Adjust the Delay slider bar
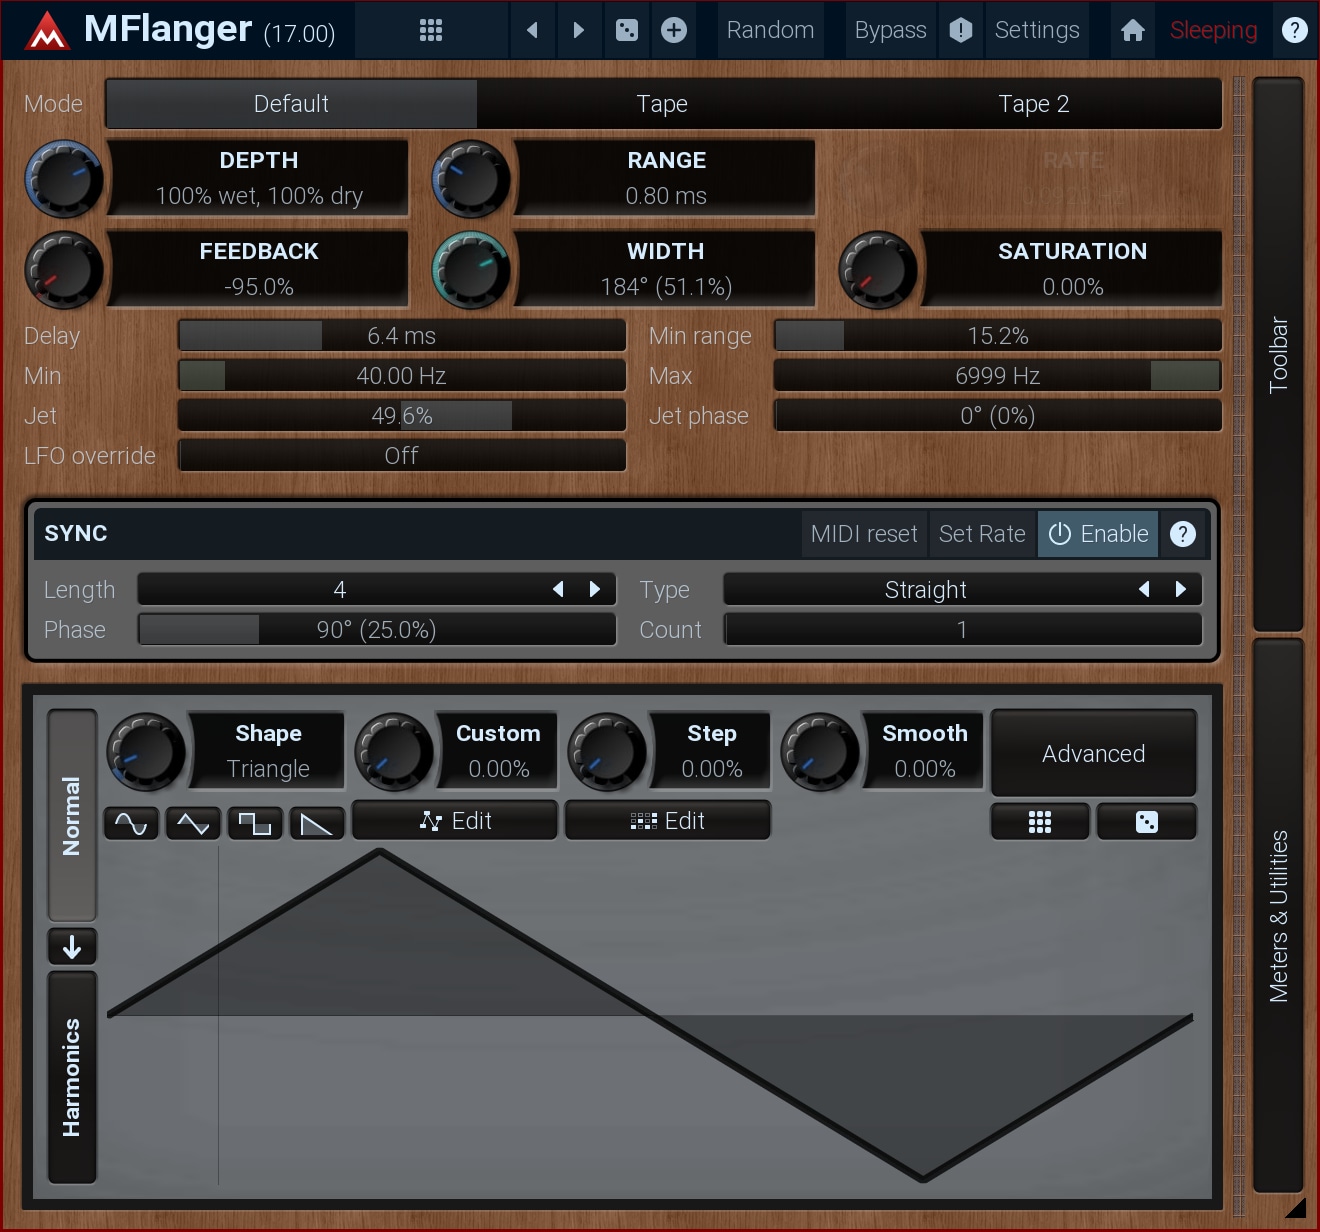1320x1232 pixels. coord(402,336)
